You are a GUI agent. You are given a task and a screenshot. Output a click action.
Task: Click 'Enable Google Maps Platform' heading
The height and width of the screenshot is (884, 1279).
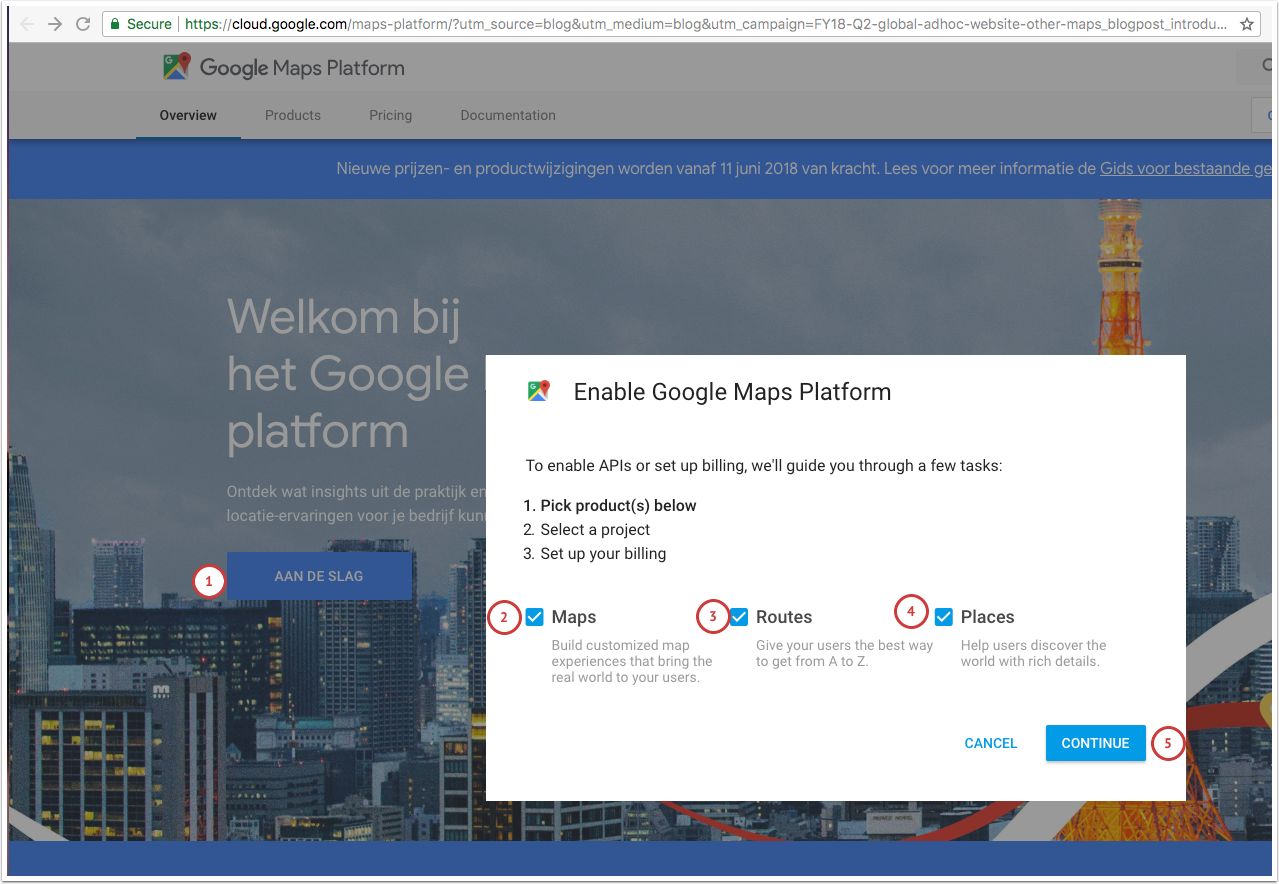click(732, 392)
